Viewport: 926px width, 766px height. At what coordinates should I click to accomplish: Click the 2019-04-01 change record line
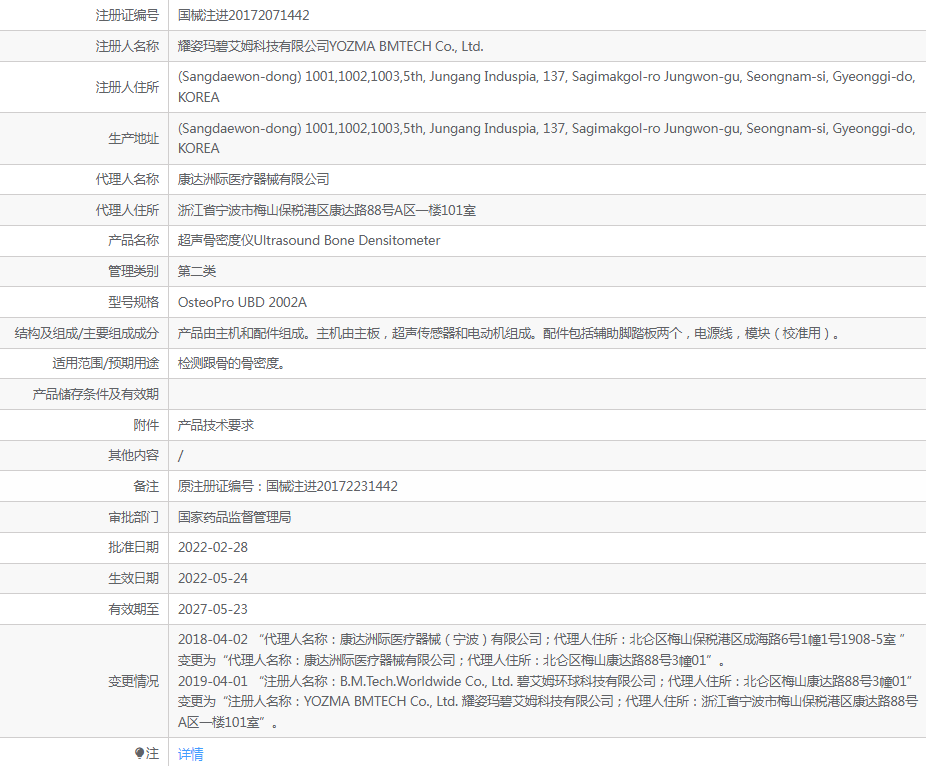[x=545, y=681]
